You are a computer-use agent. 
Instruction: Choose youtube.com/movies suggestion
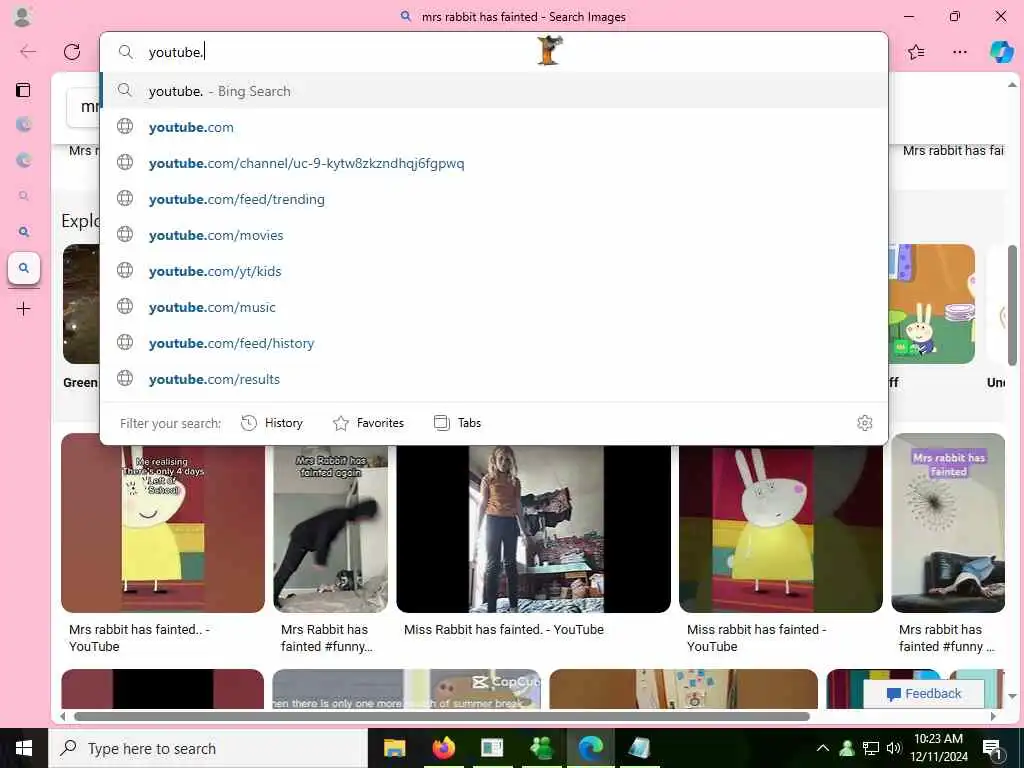[494, 235]
